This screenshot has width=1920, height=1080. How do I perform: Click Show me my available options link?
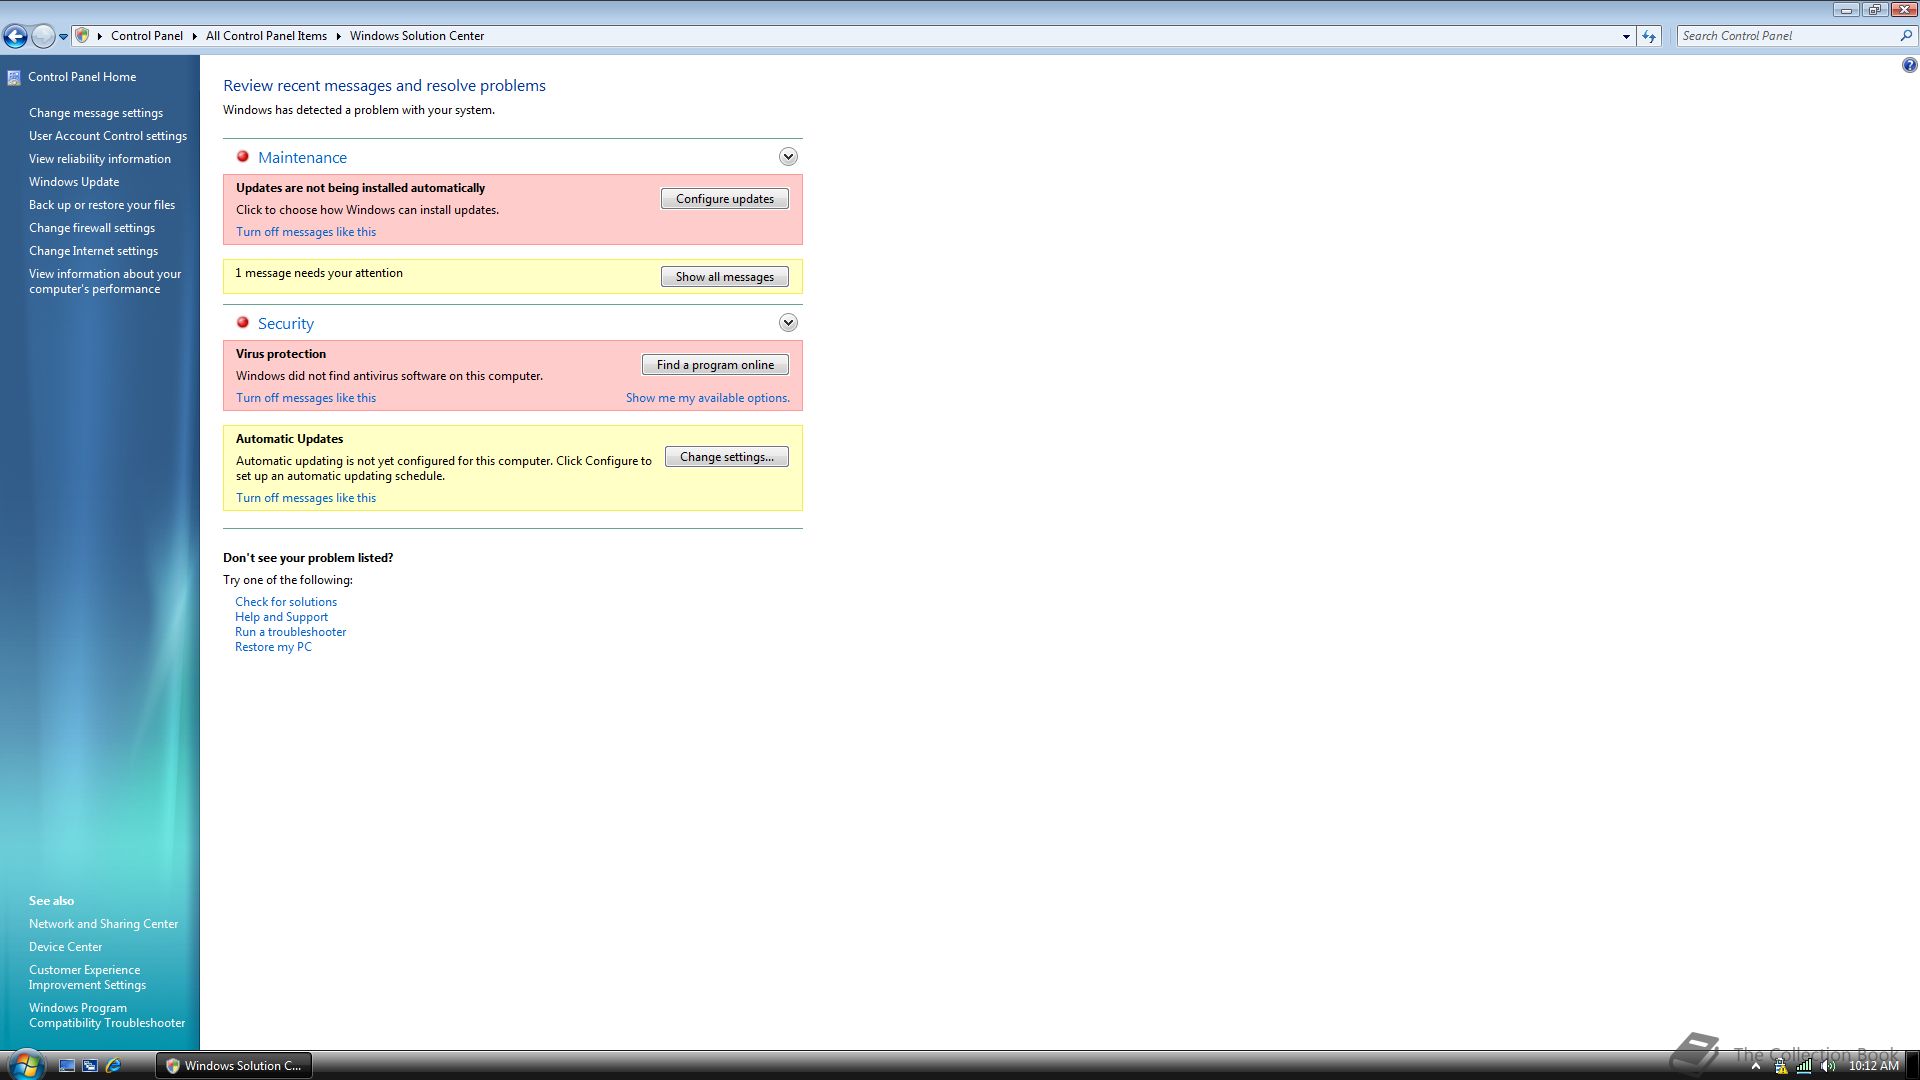[x=708, y=398]
